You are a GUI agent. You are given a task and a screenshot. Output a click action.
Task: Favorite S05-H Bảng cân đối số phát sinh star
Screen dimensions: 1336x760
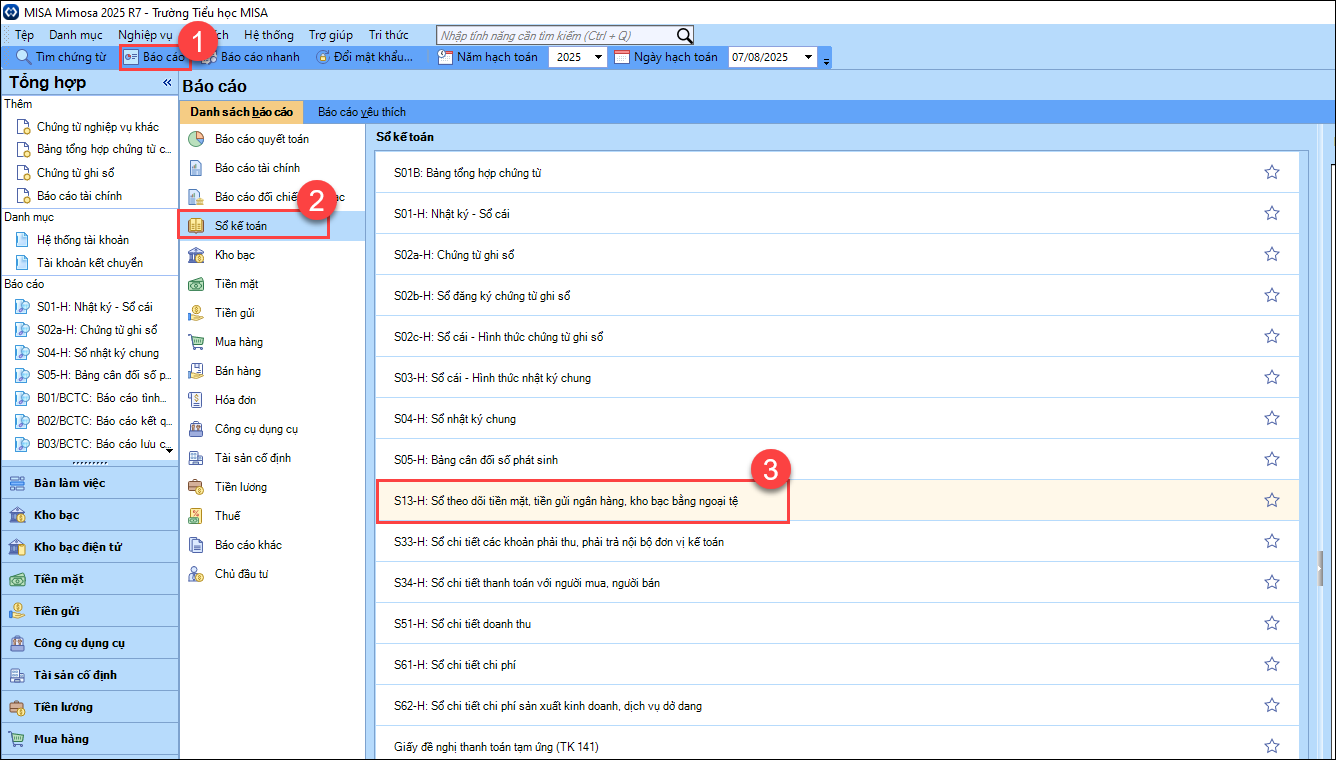(x=1272, y=459)
